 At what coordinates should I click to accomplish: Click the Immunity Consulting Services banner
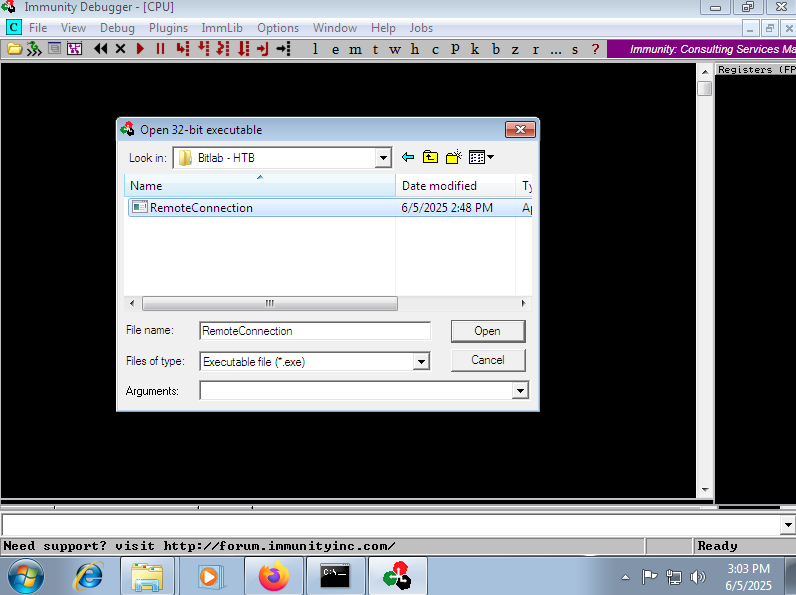[702, 49]
